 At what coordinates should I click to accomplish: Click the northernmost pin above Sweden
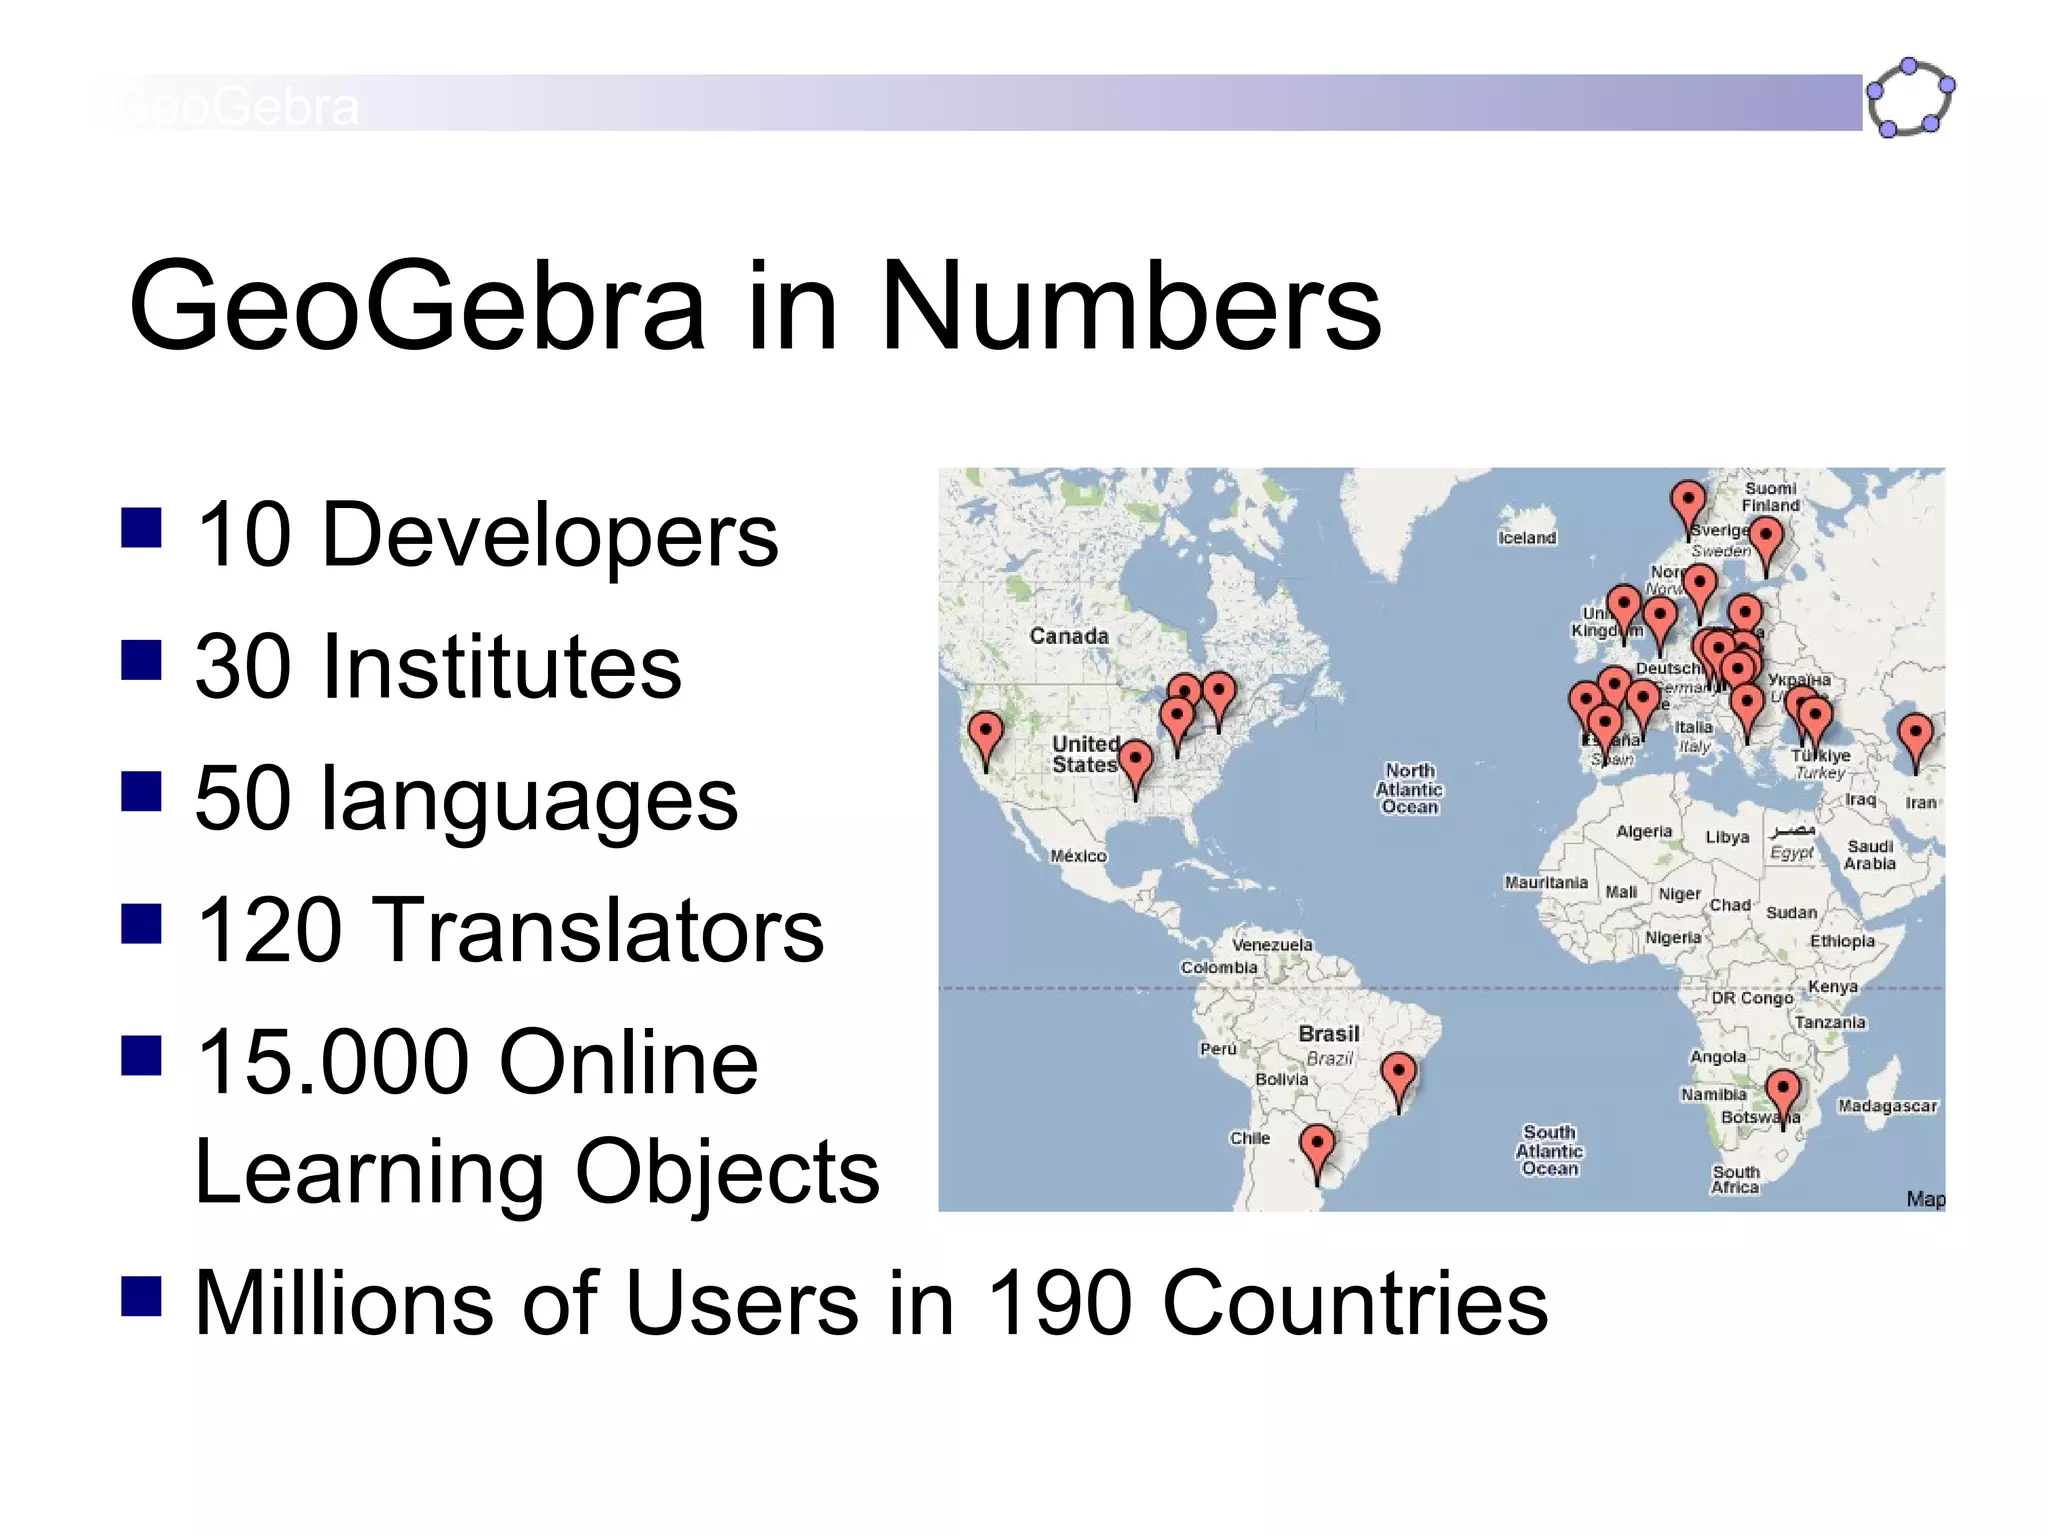(1688, 511)
